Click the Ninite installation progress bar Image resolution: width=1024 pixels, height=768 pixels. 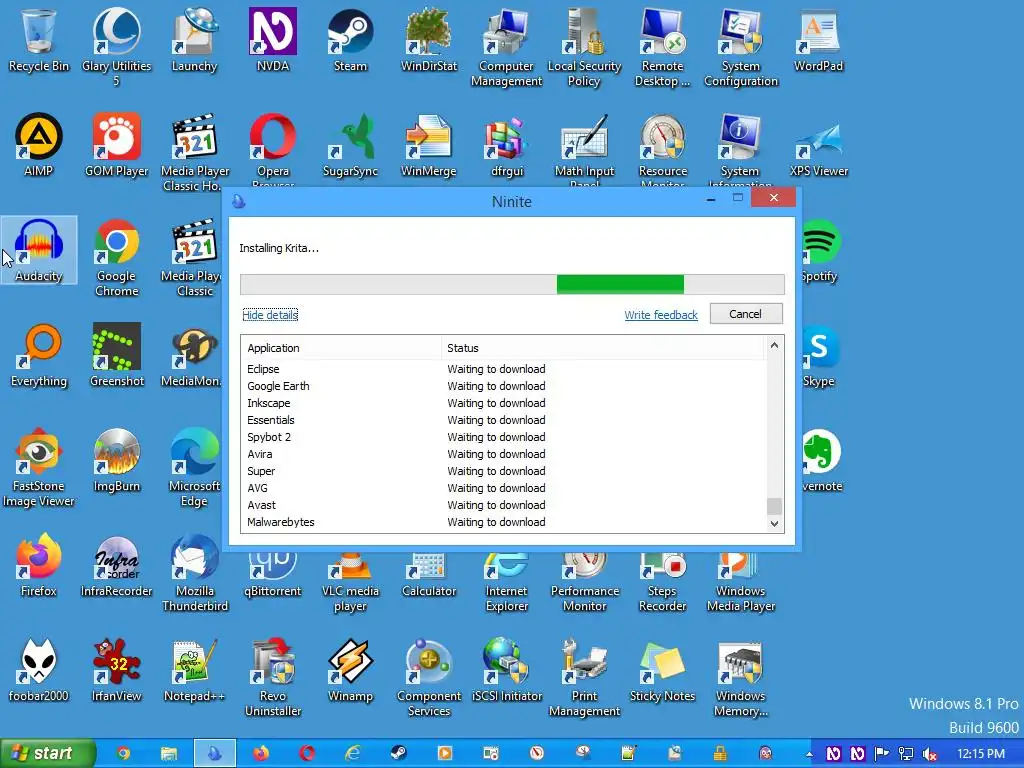(x=512, y=284)
